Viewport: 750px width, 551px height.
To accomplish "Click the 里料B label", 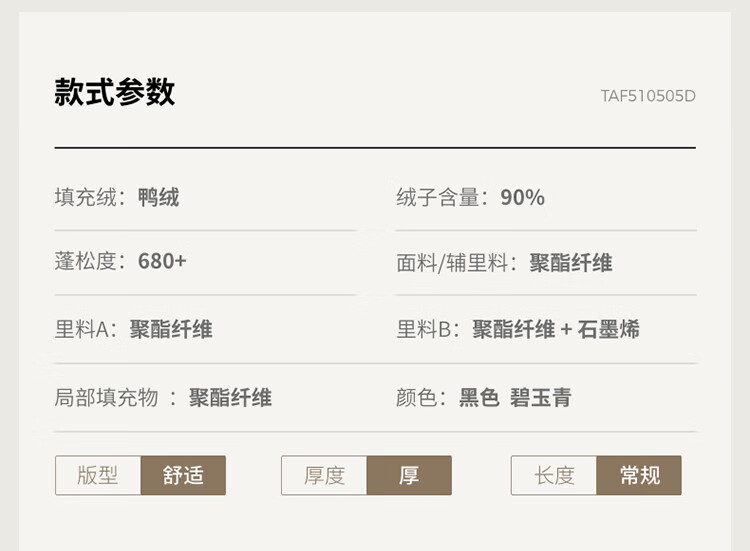I will [x=428, y=330].
